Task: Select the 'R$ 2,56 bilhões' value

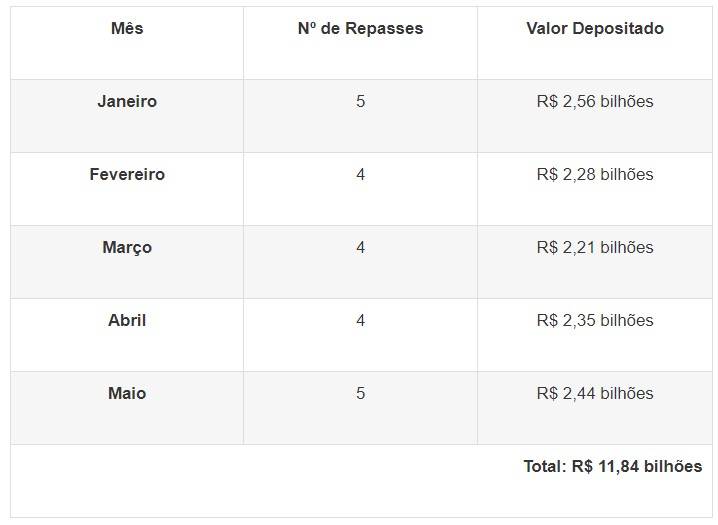Action: [x=595, y=102]
